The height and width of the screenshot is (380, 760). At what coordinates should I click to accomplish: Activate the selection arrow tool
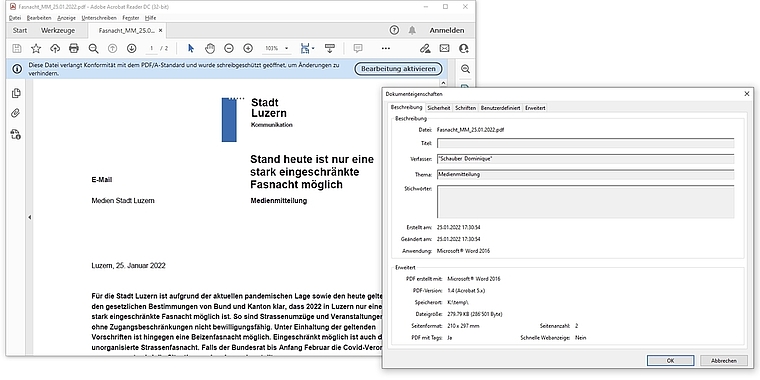tap(190, 48)
